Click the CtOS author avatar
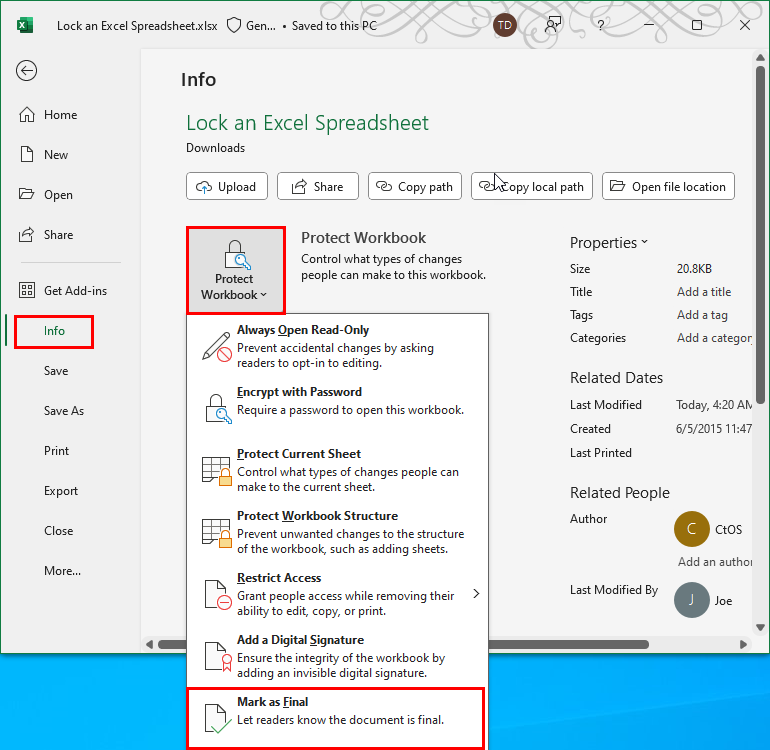 [x=691, y=529]
